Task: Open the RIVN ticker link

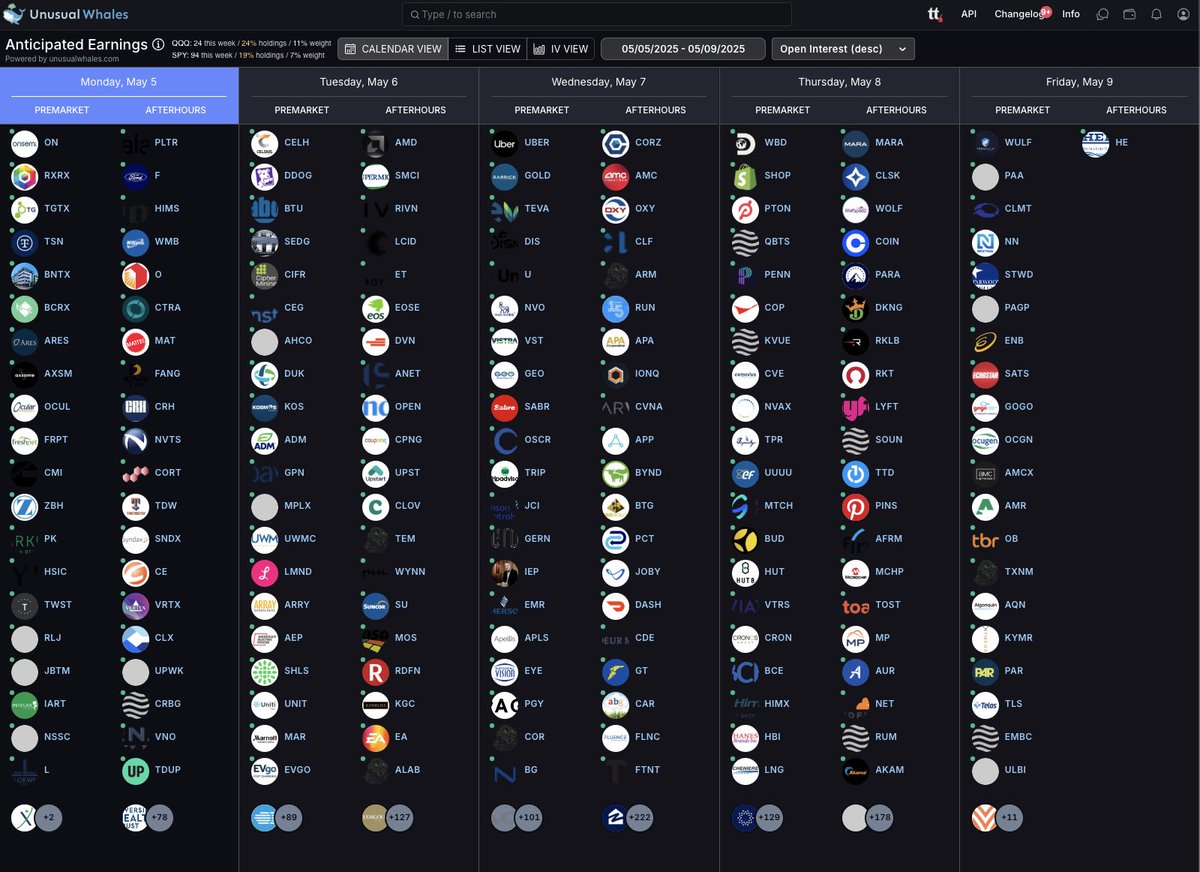Action: pyautogui.click(x=407, y=209)
